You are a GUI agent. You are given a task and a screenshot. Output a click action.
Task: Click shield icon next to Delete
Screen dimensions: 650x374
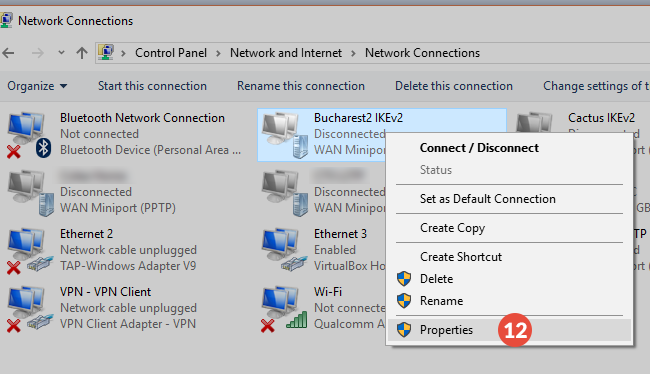(x=404, y=279)
